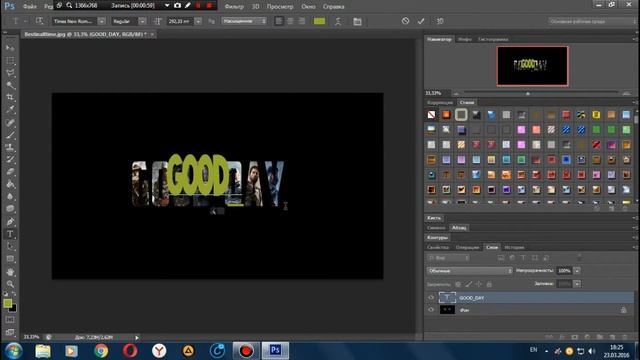The width and height of the screenshot is (640, 360).
Task: Toggle lock transparent pixels
Action: tap(458, 284)
